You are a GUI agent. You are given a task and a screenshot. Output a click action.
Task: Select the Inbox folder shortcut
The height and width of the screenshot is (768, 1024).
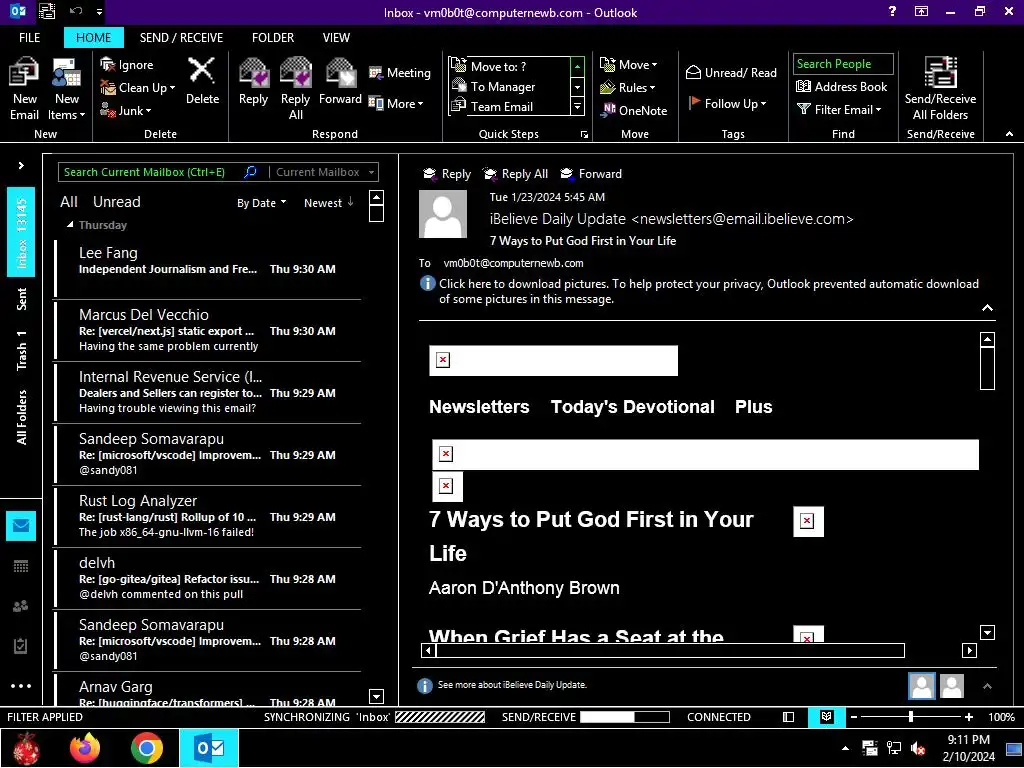tap(21, 232)
